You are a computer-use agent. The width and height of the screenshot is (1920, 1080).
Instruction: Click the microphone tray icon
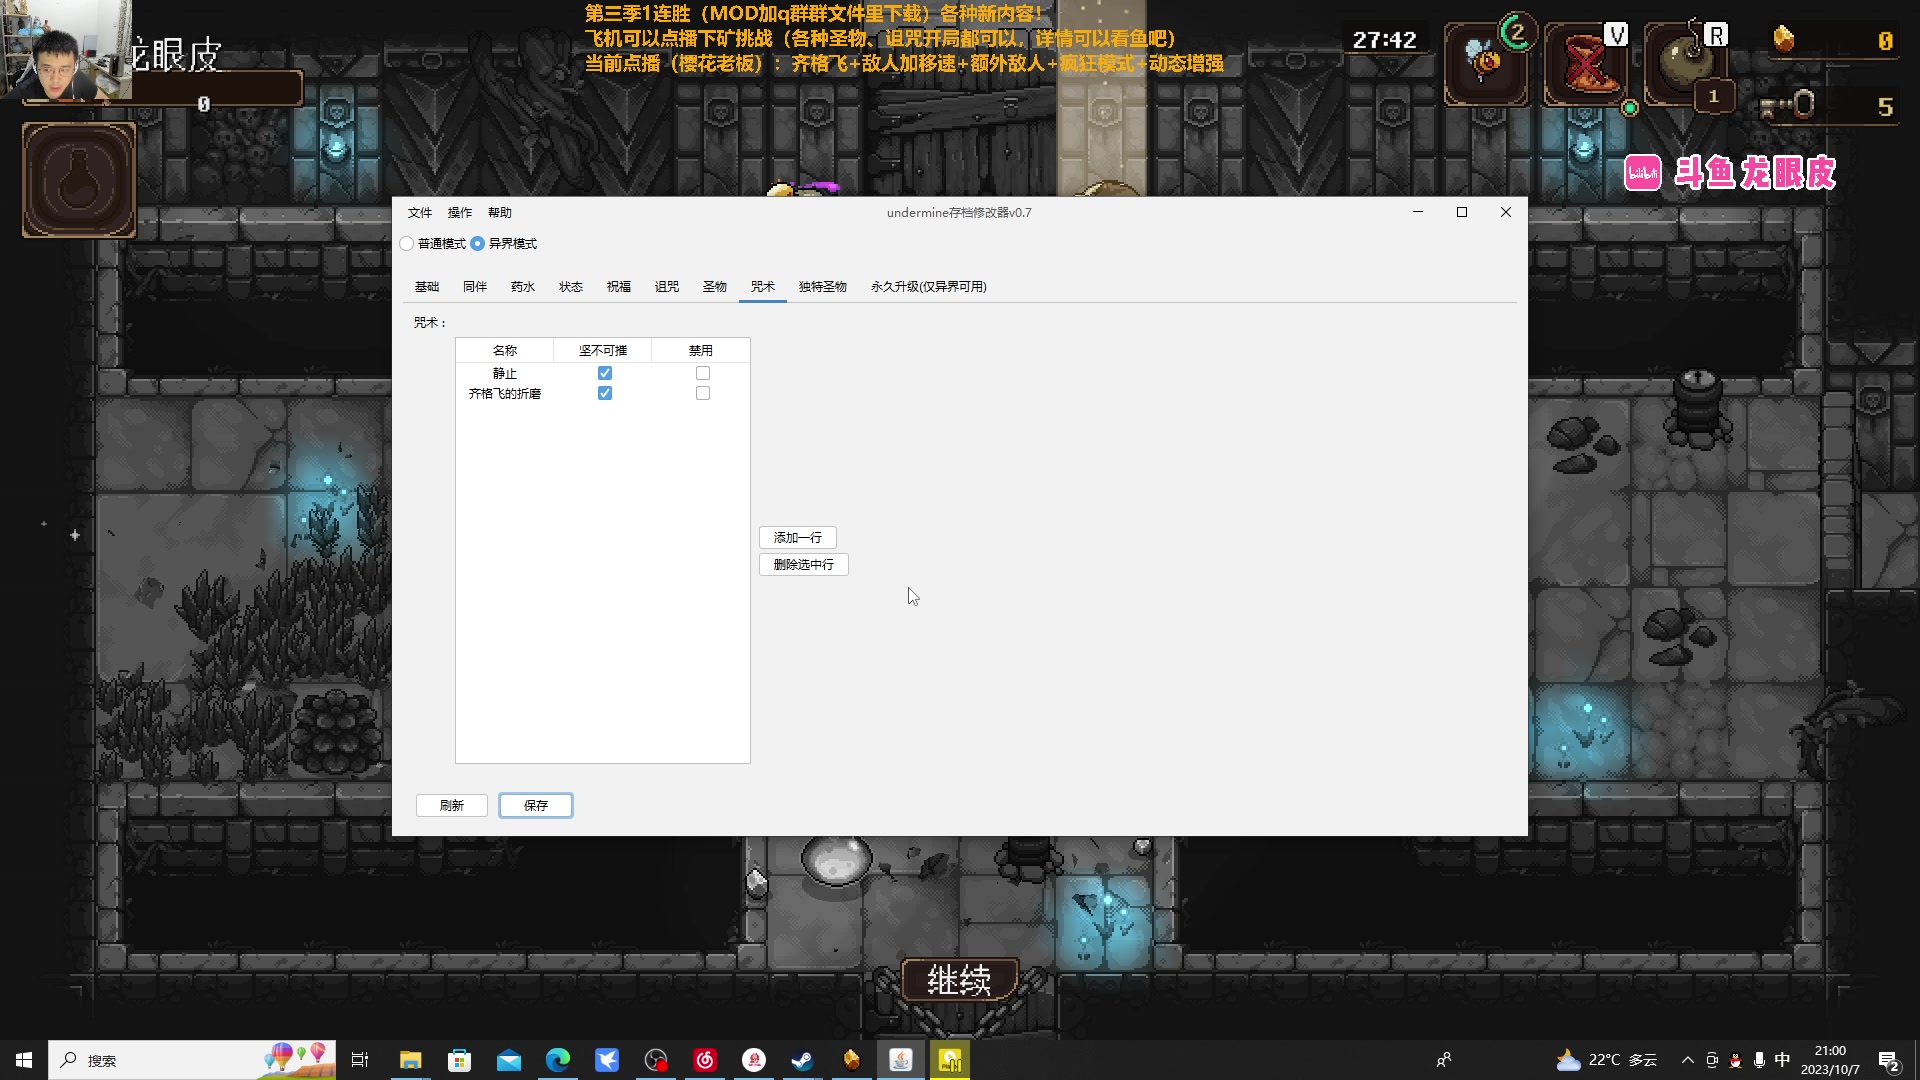click(x=1759, y=1060)
